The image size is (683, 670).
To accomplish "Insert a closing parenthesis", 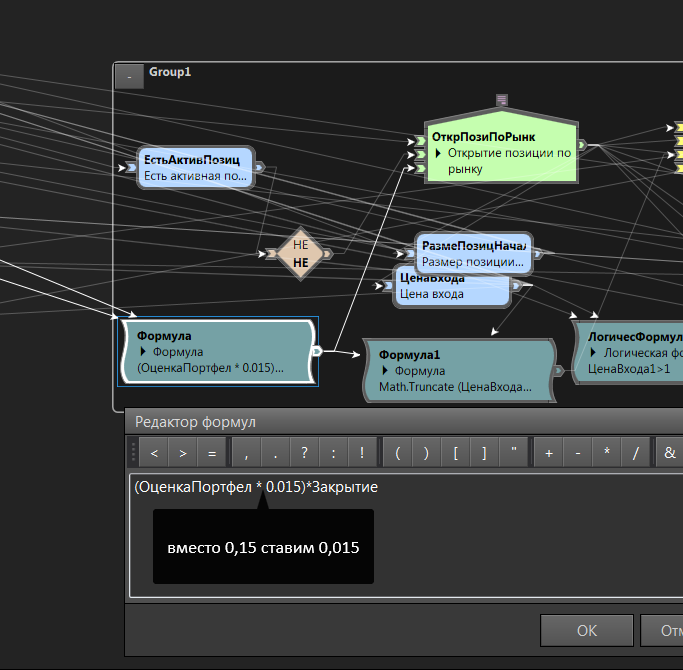I will [x=426, y=453].
